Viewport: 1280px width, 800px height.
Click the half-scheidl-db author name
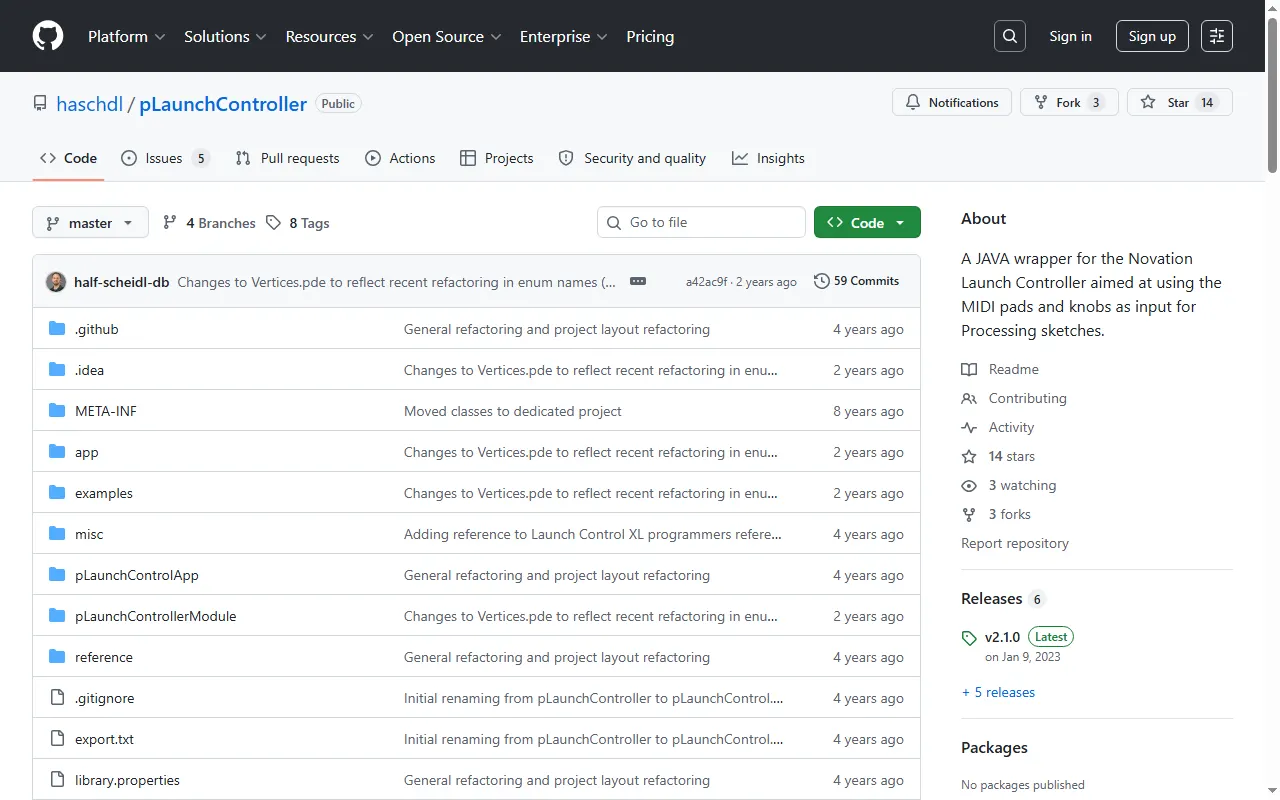pos(122,282)
